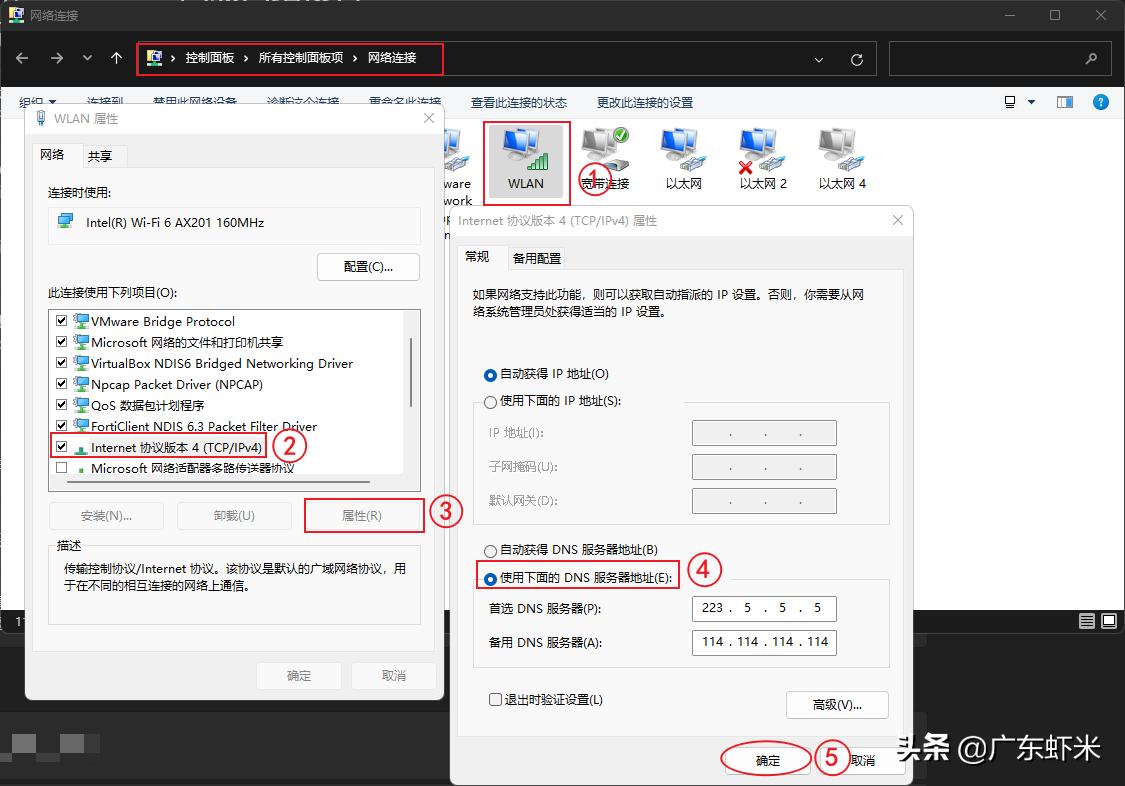
Task: Click the back navigation arrow
Action: coord(22,58)
